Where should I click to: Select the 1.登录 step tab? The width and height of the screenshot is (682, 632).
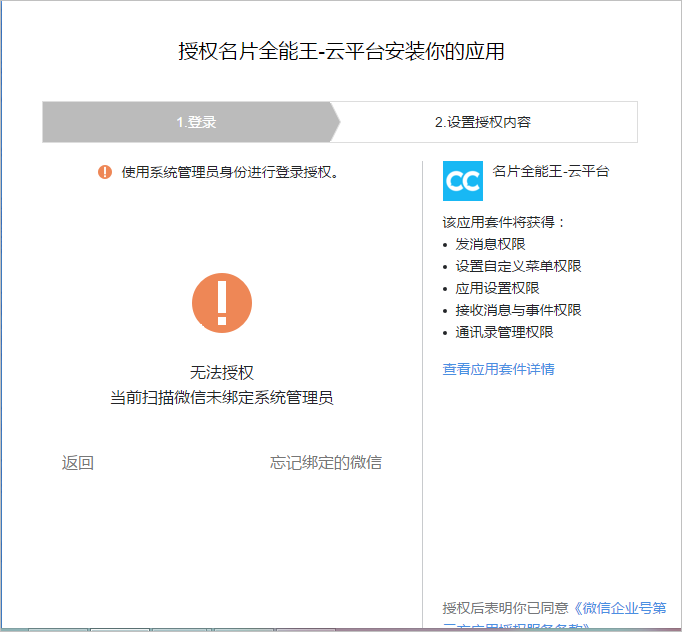196,122
